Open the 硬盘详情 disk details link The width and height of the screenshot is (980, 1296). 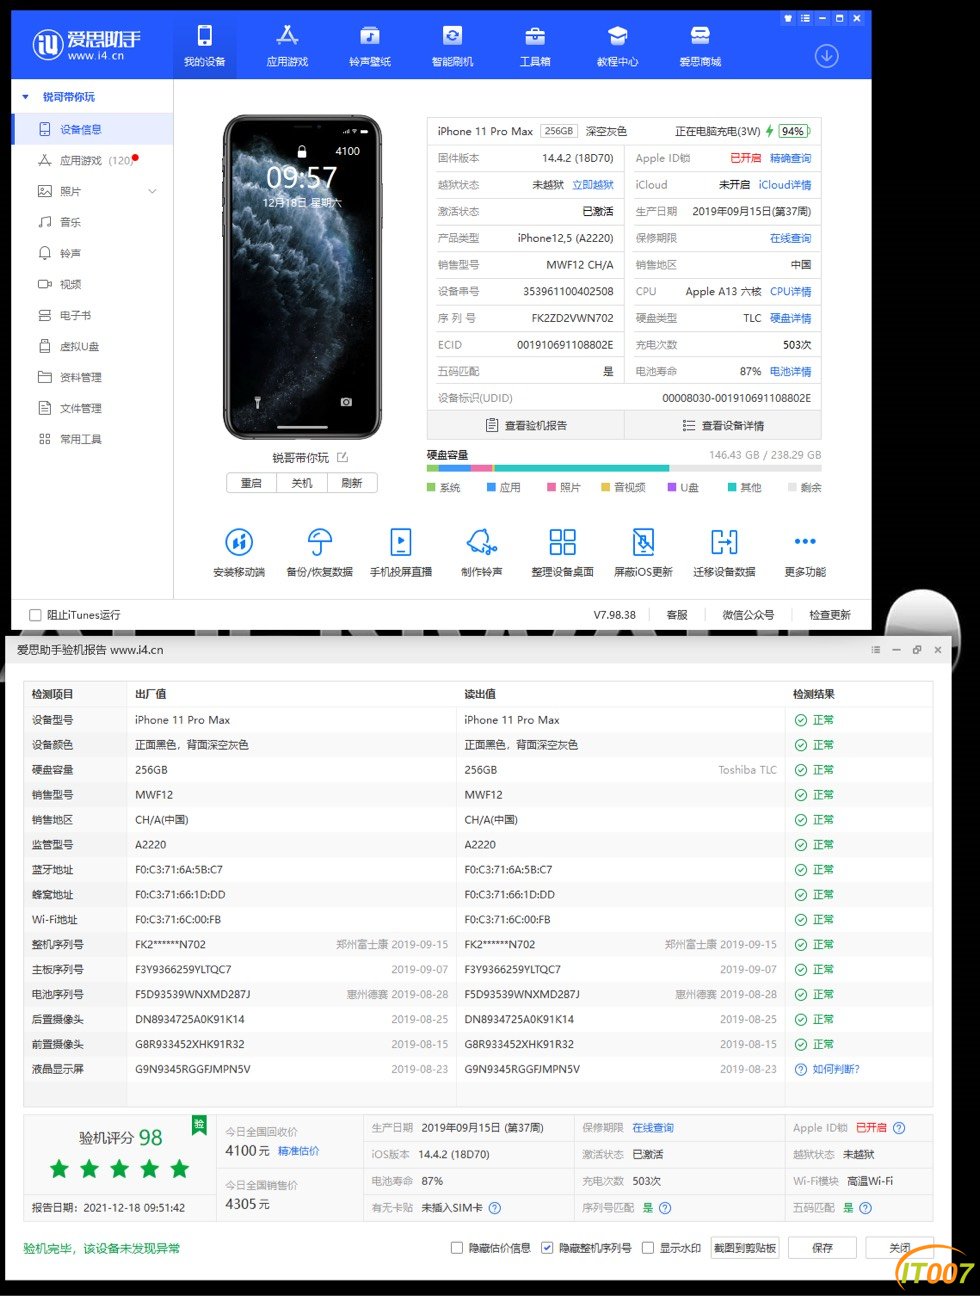[790, 318]
